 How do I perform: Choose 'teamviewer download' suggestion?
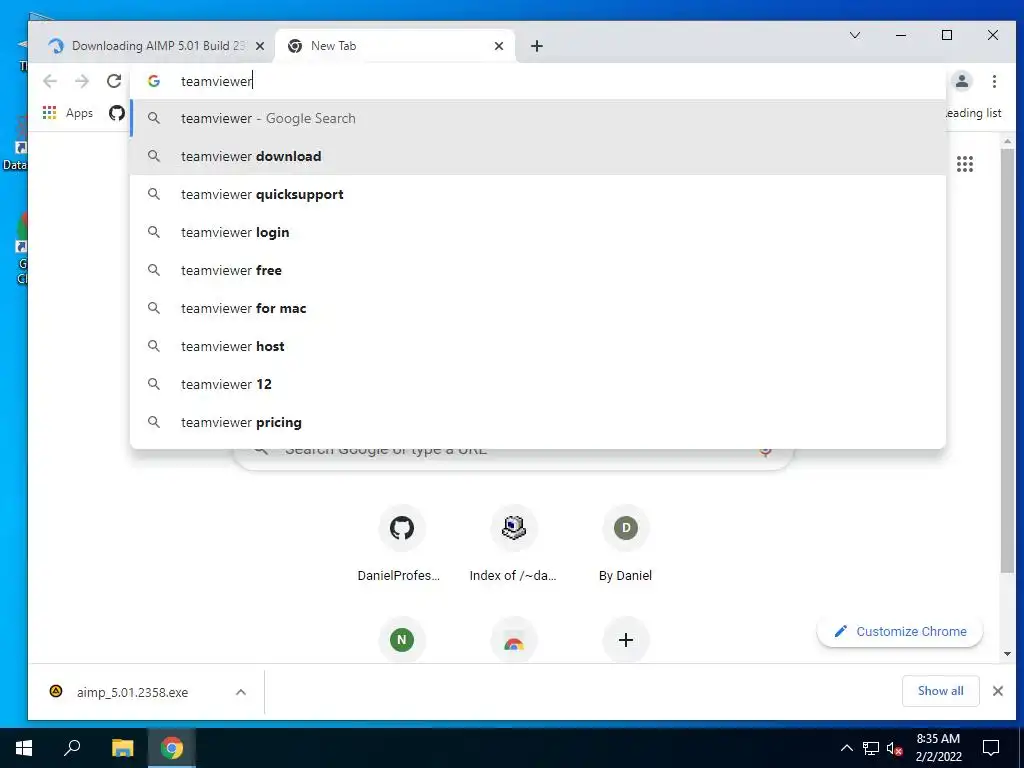click(538, 156)
